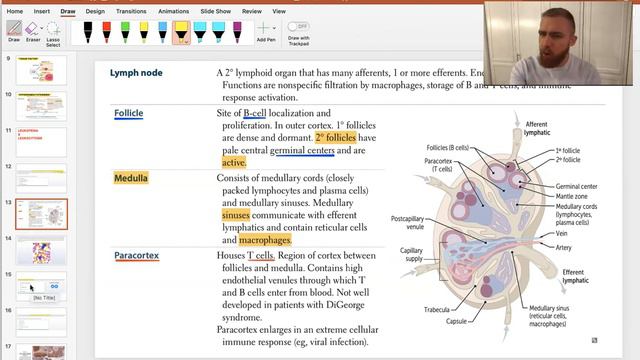Click the 'Germinal center' diagram label
The width and height of the screenshot is (640, 360).
[x=576, y=186]
